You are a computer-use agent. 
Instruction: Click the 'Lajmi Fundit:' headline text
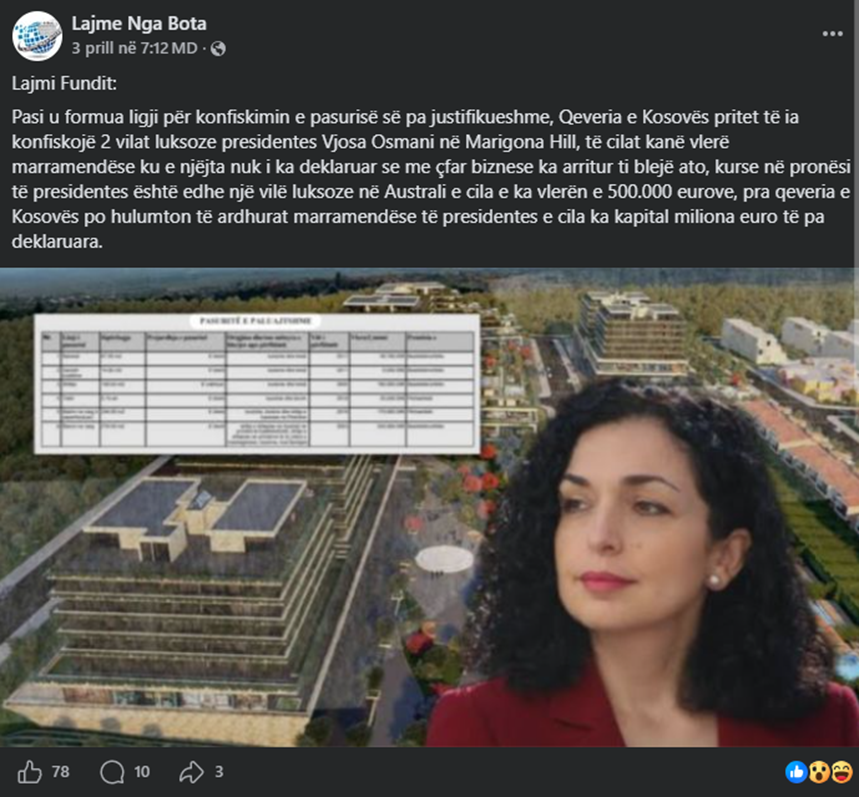64,84
